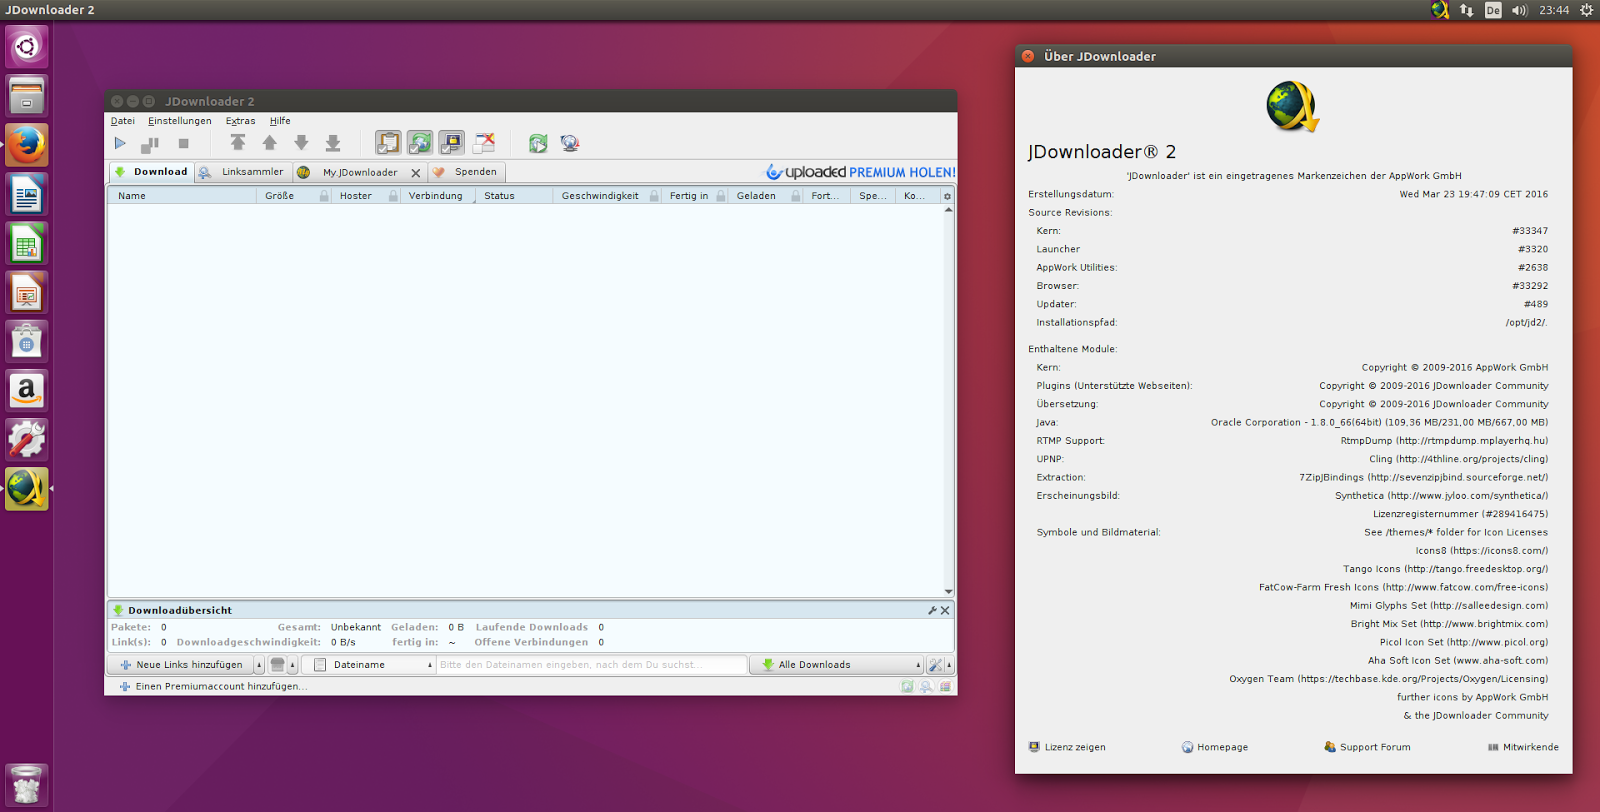Click the reconnect status bar icon

click(907, 687)
